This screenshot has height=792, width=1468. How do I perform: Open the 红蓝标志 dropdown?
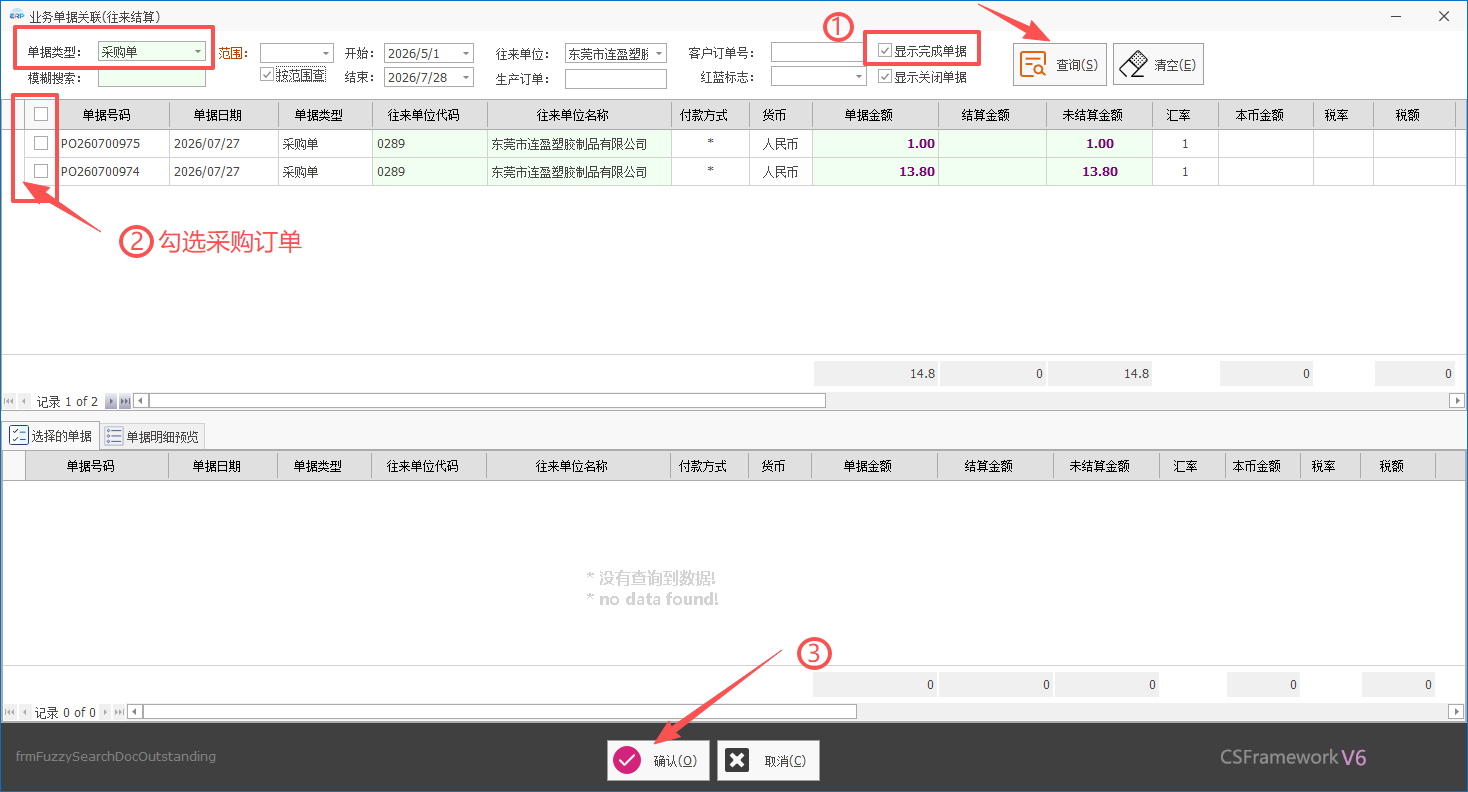(859, 77)
